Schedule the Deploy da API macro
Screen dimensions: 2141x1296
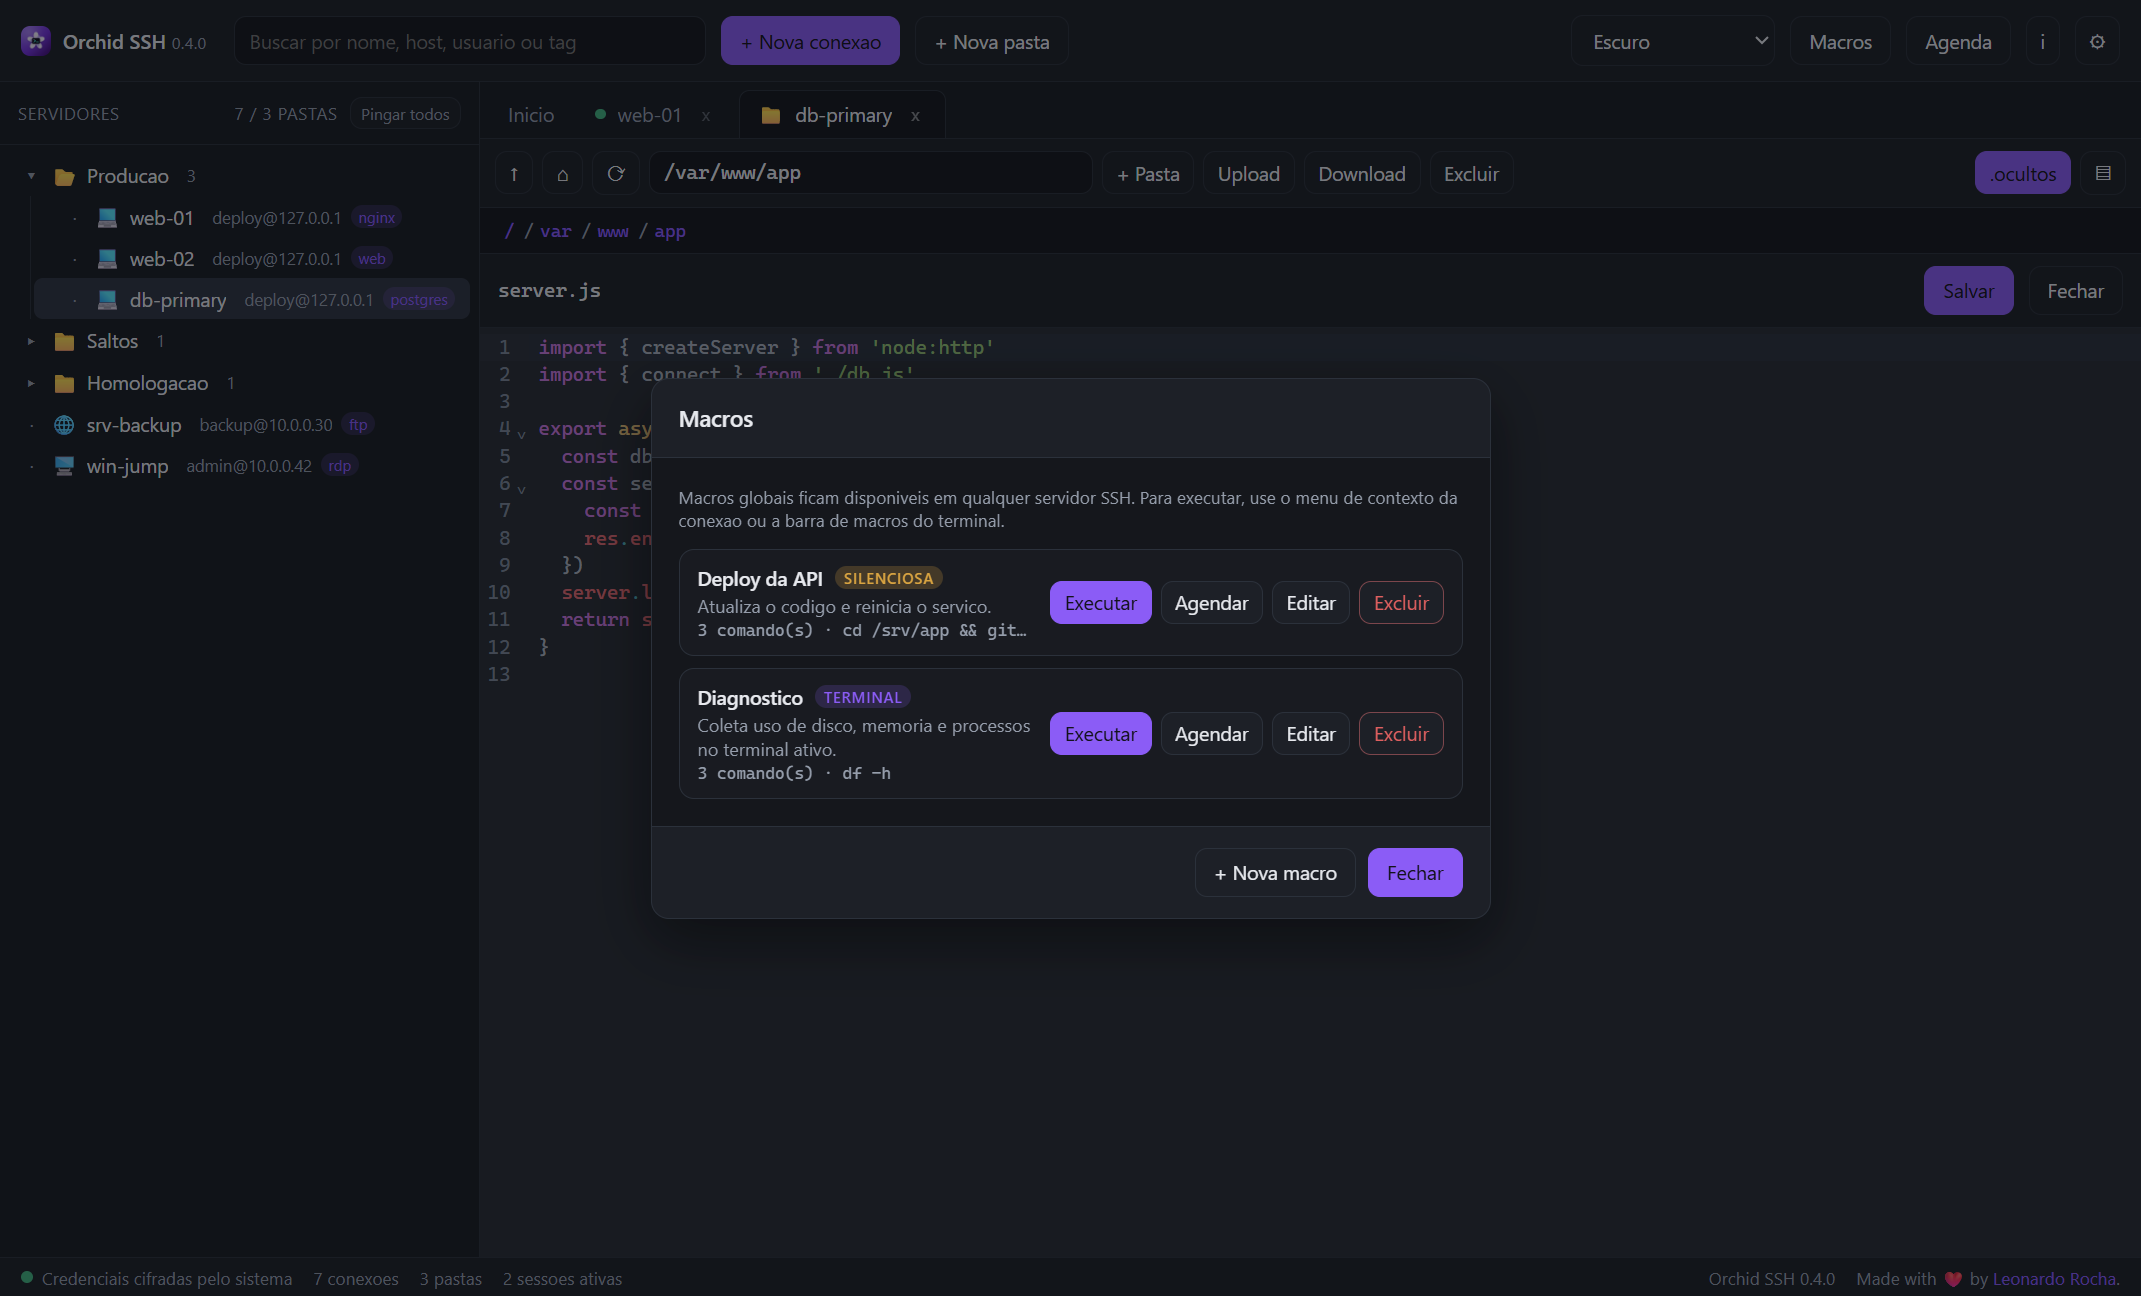pyautogui.click(x=1211, y=603)
